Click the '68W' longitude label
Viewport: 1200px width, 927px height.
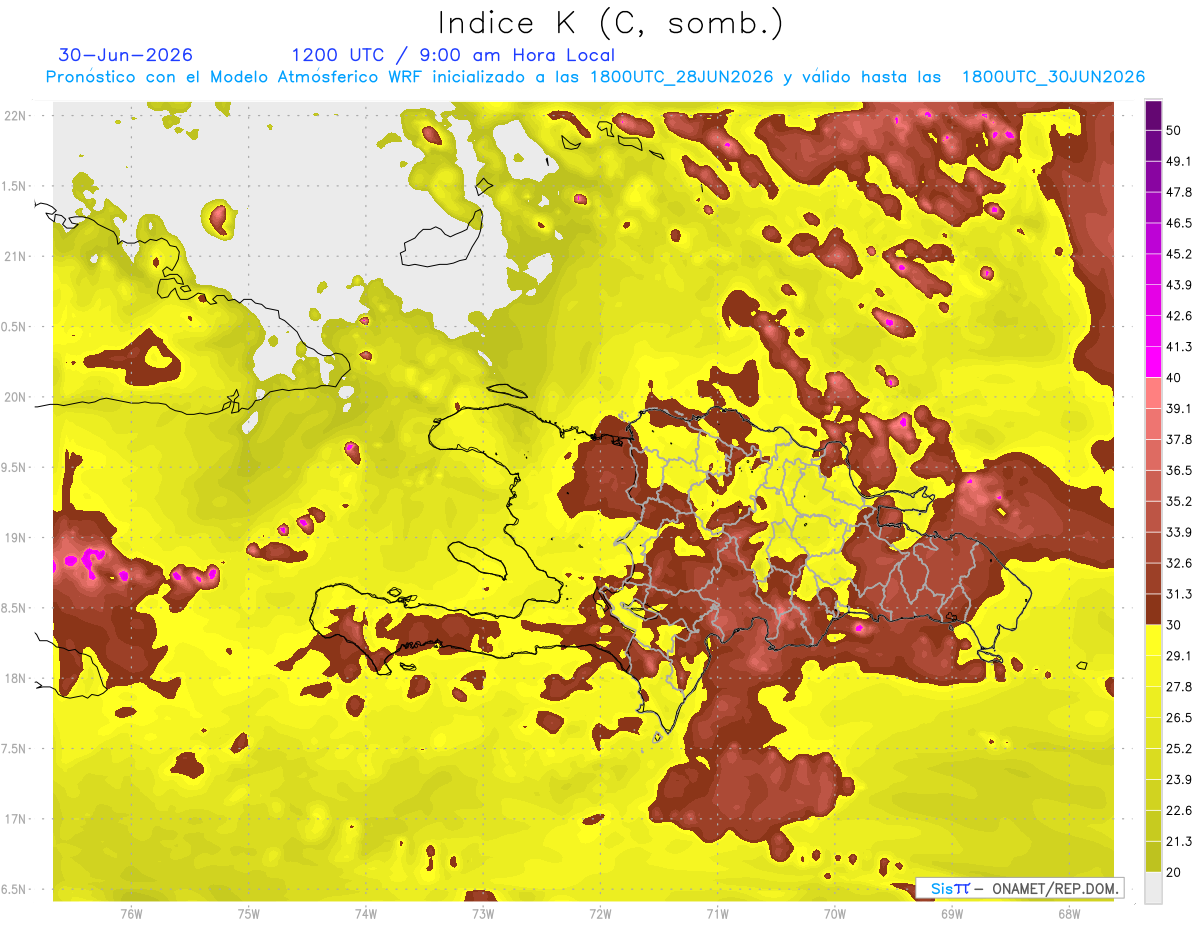pos(1069,914)
